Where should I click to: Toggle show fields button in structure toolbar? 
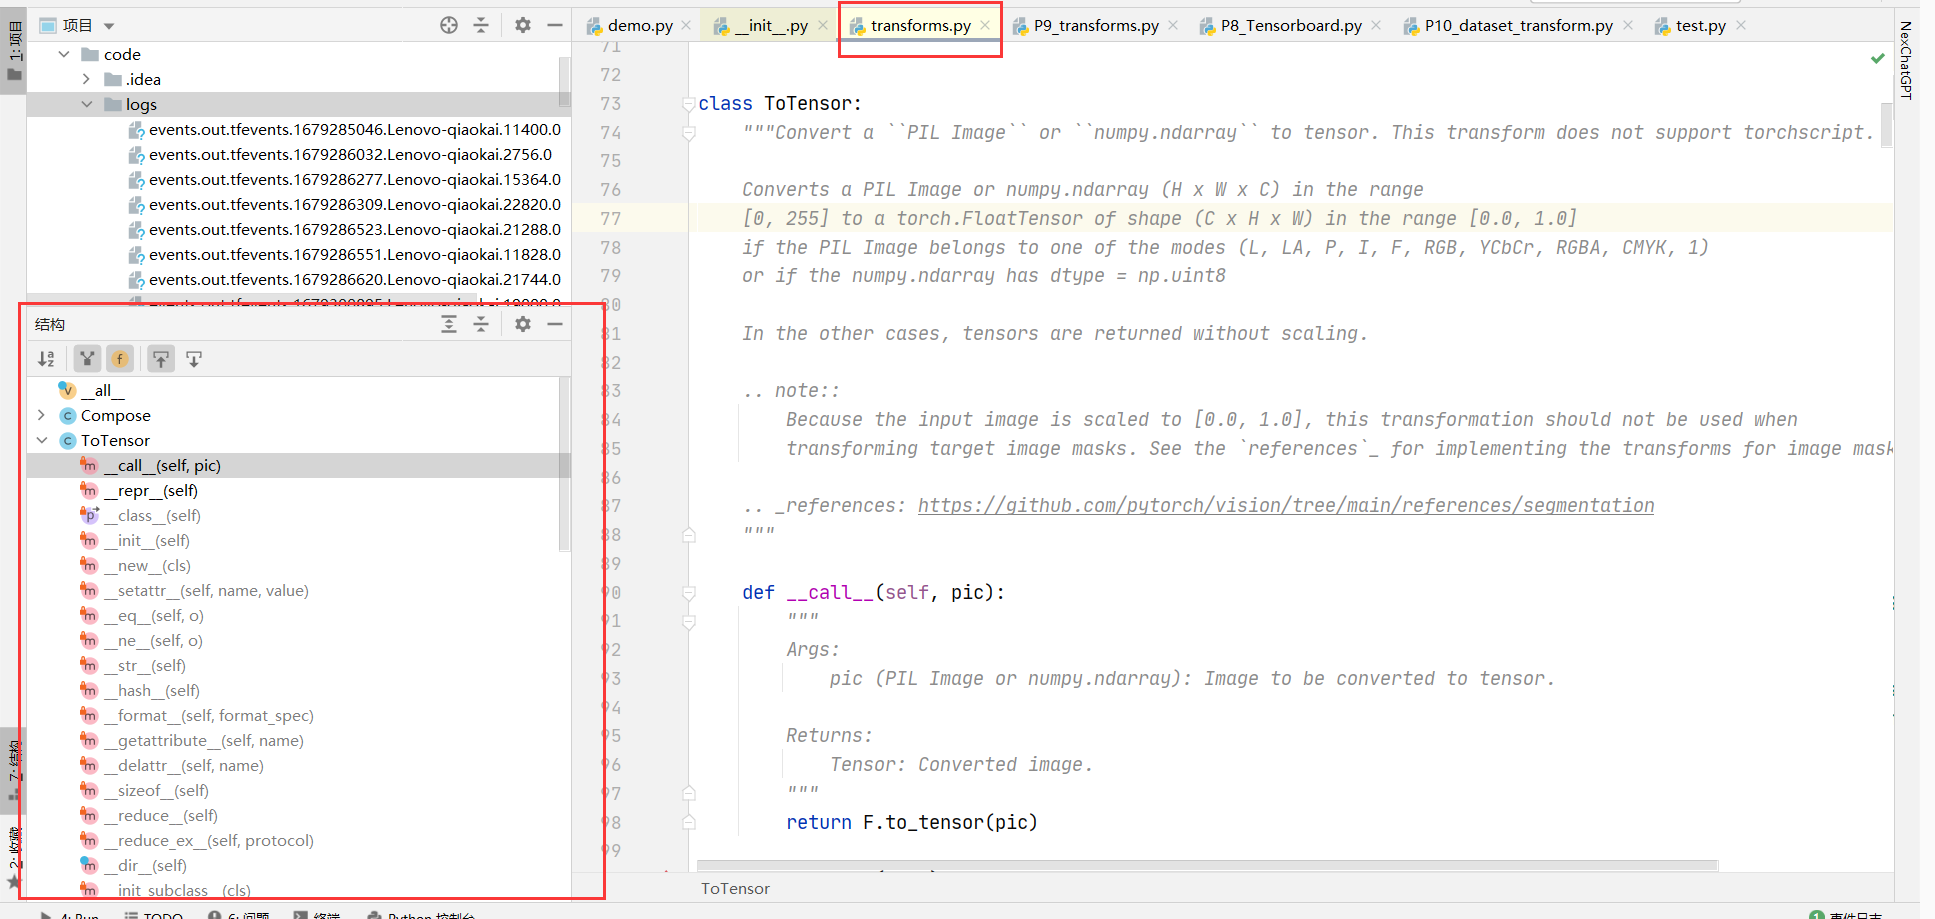point(120,359)
